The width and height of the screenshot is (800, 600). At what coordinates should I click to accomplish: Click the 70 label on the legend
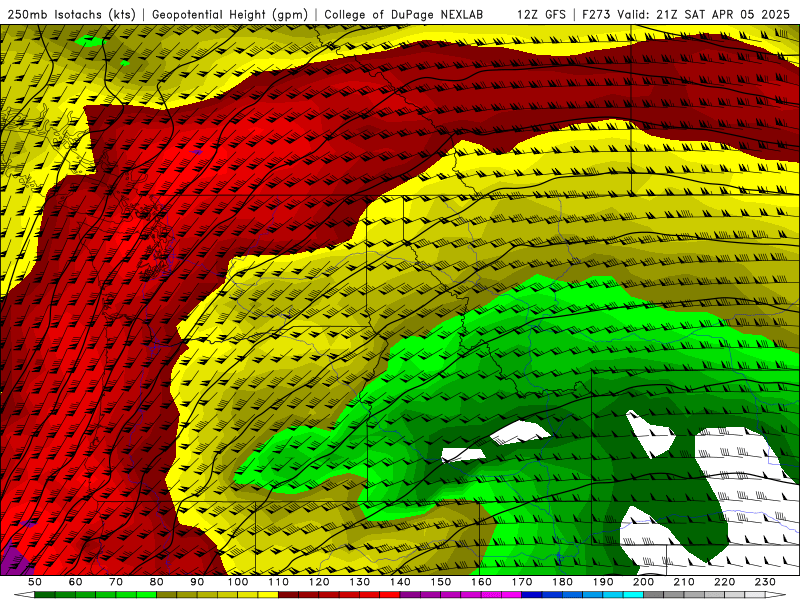pos(116,582)
